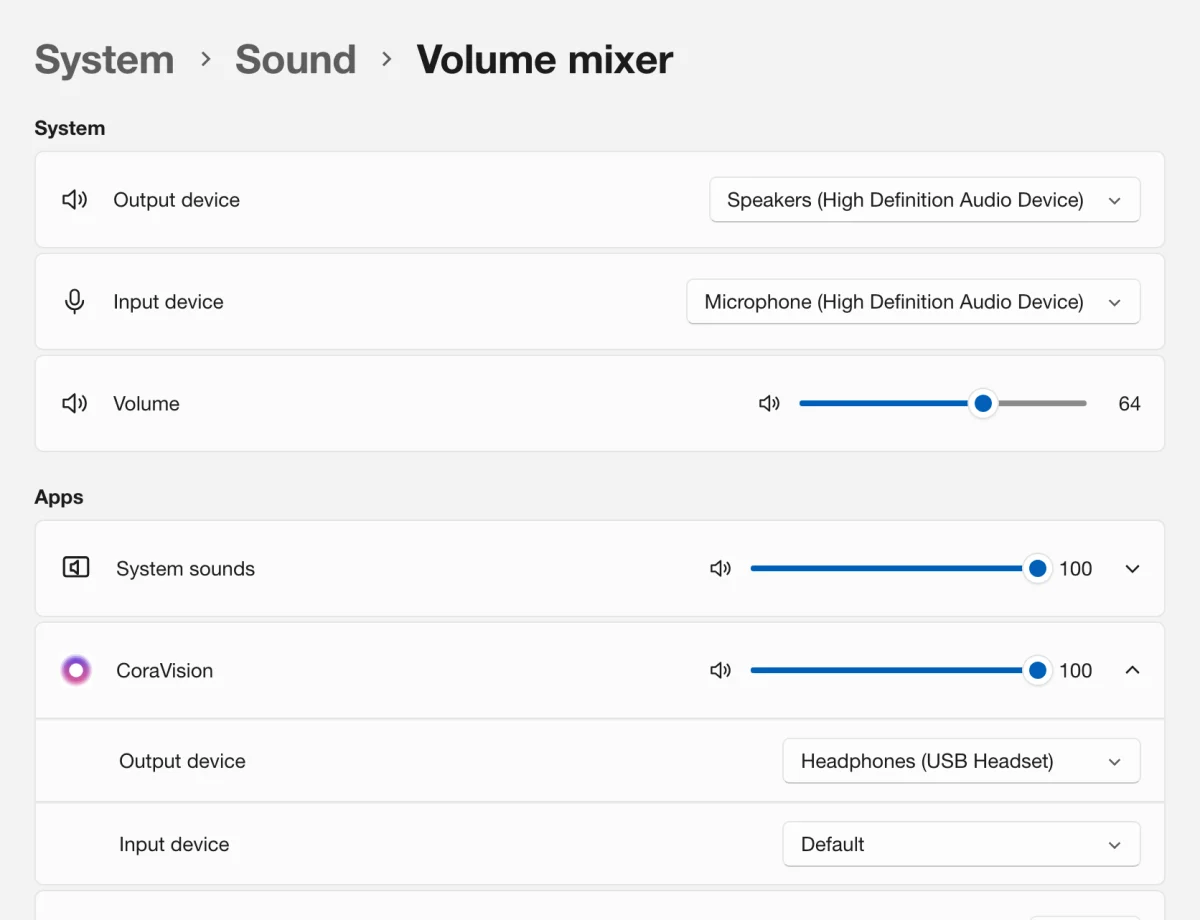
Task: Click the System sounds value 100
Action: (1076, 569)
